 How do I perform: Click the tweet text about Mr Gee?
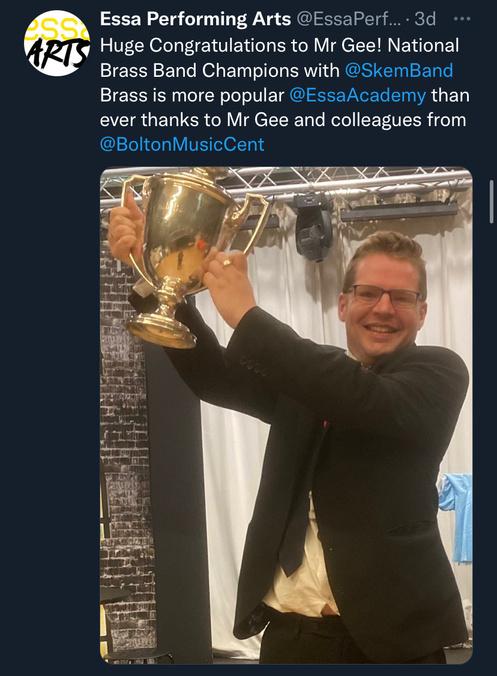[284, 95]
